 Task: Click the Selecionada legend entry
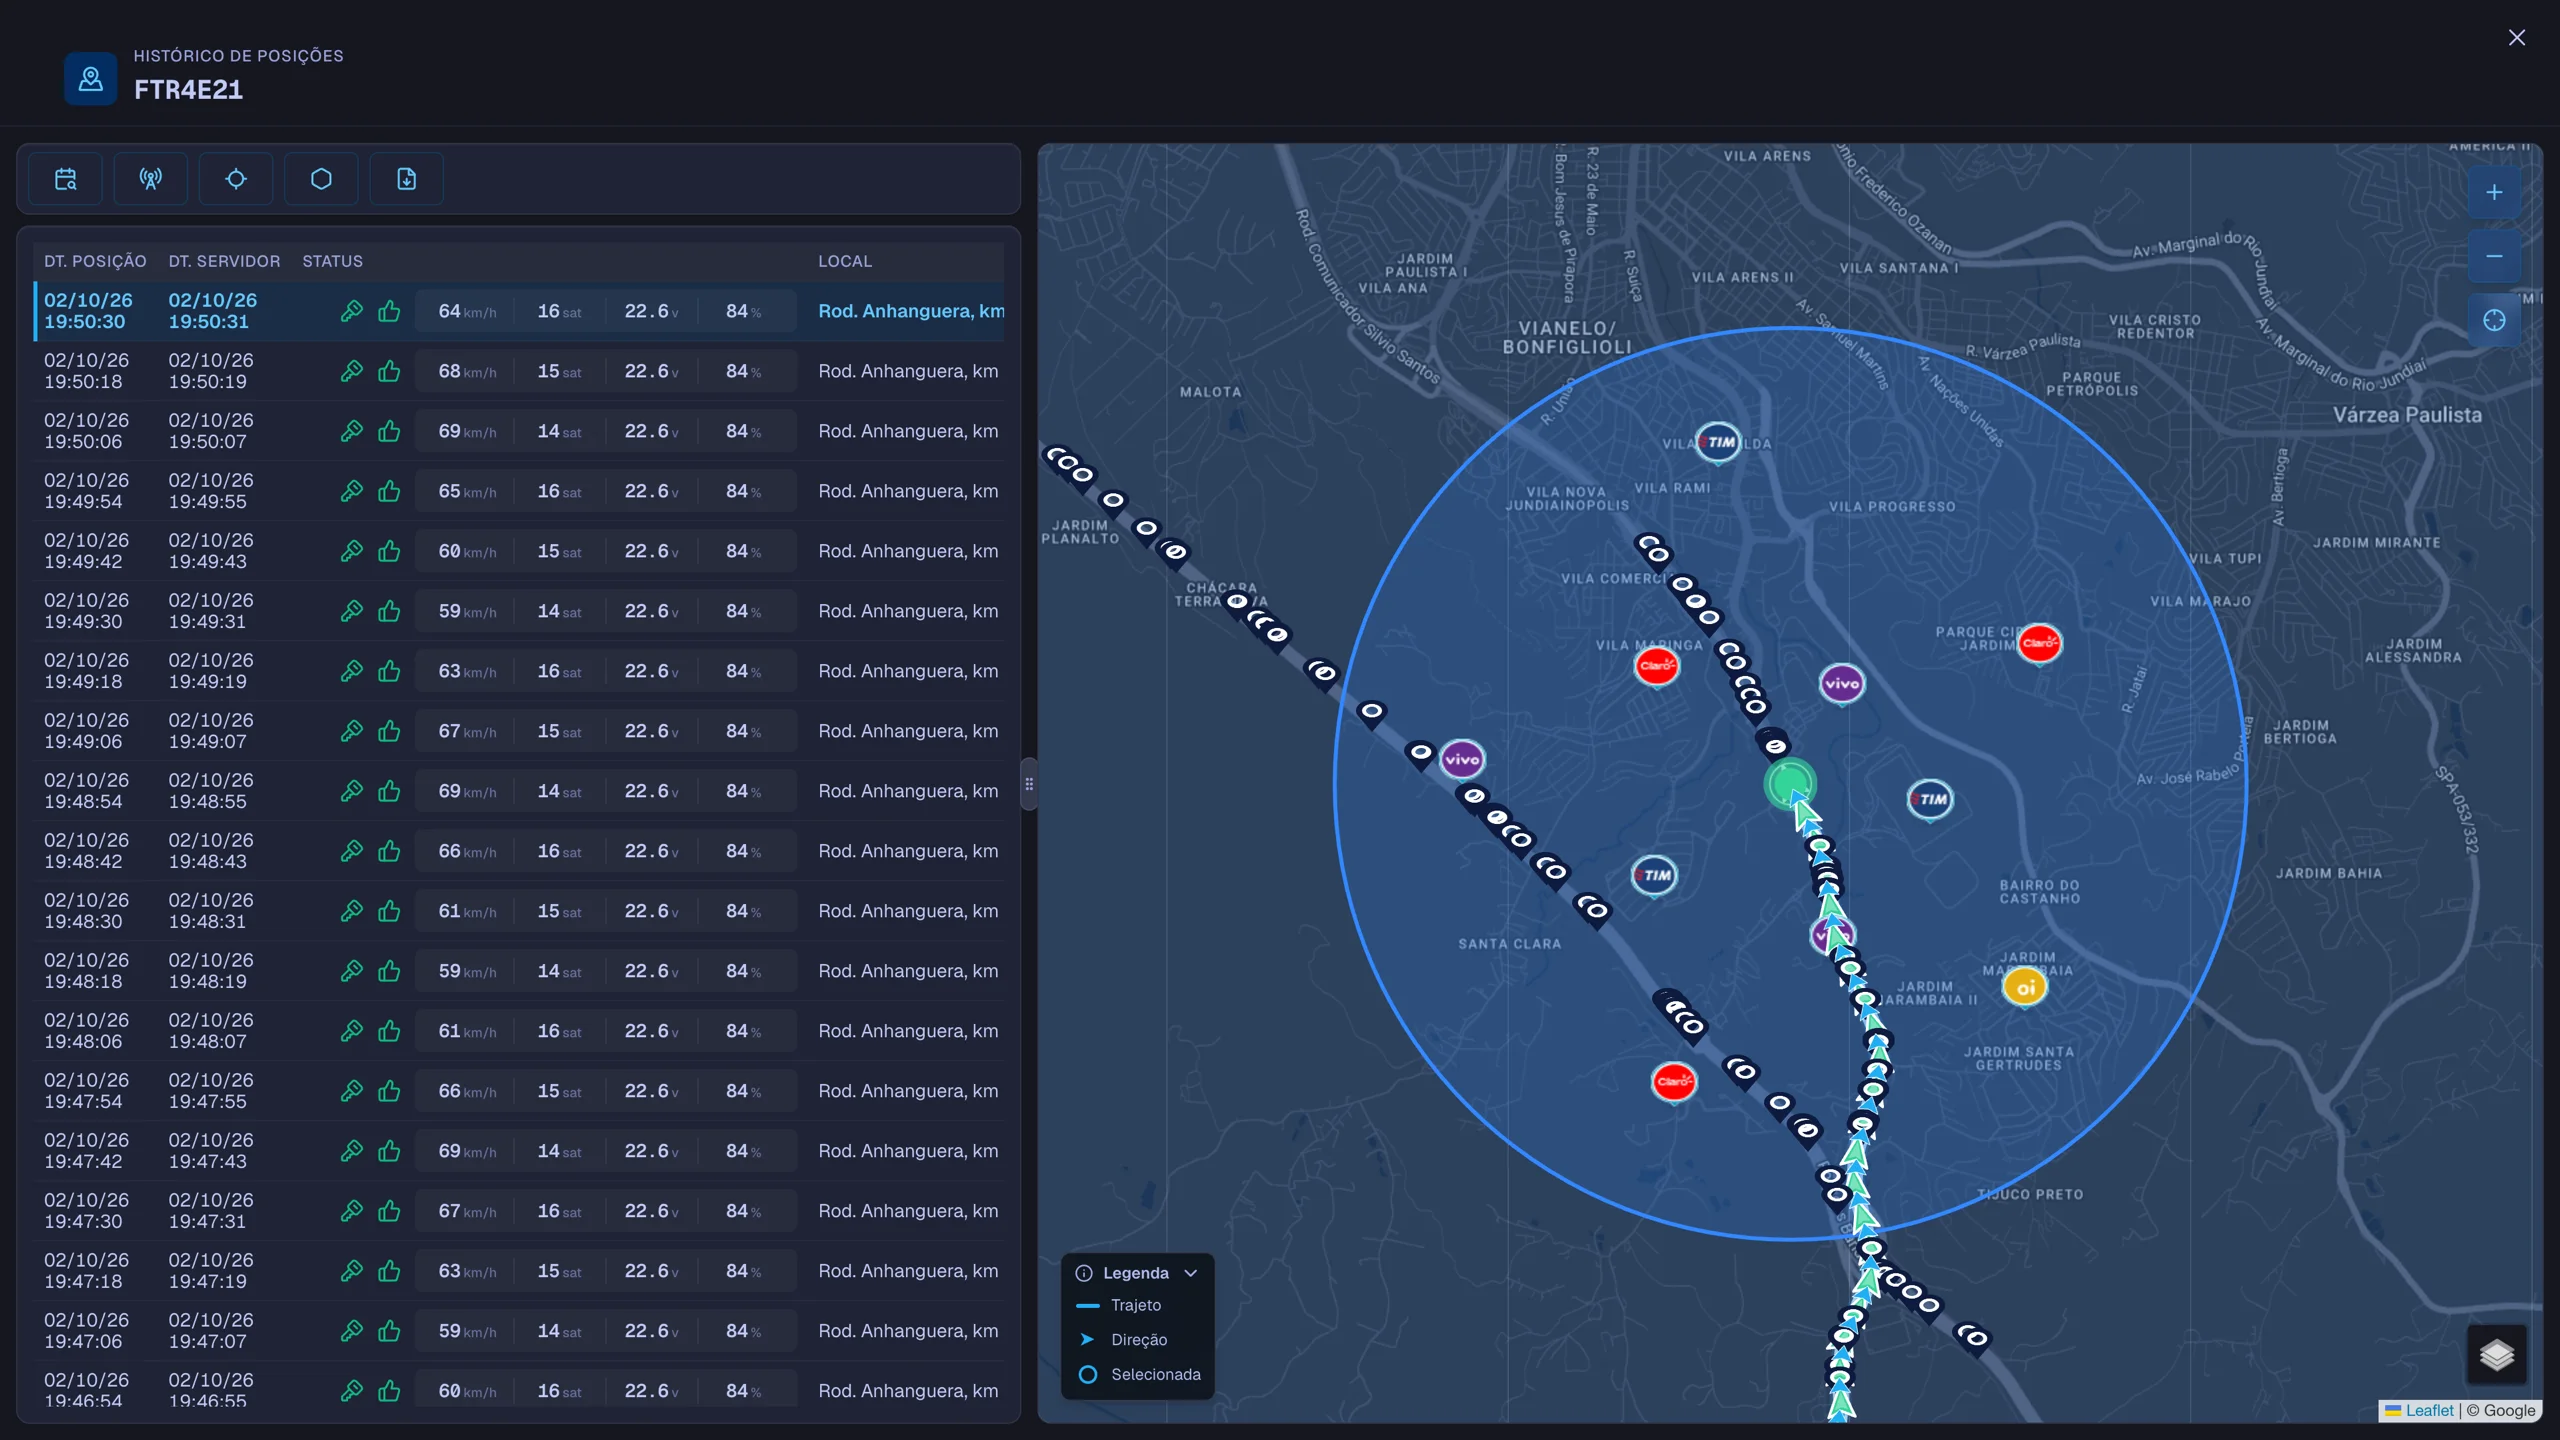click(x=1140, y=1375)
